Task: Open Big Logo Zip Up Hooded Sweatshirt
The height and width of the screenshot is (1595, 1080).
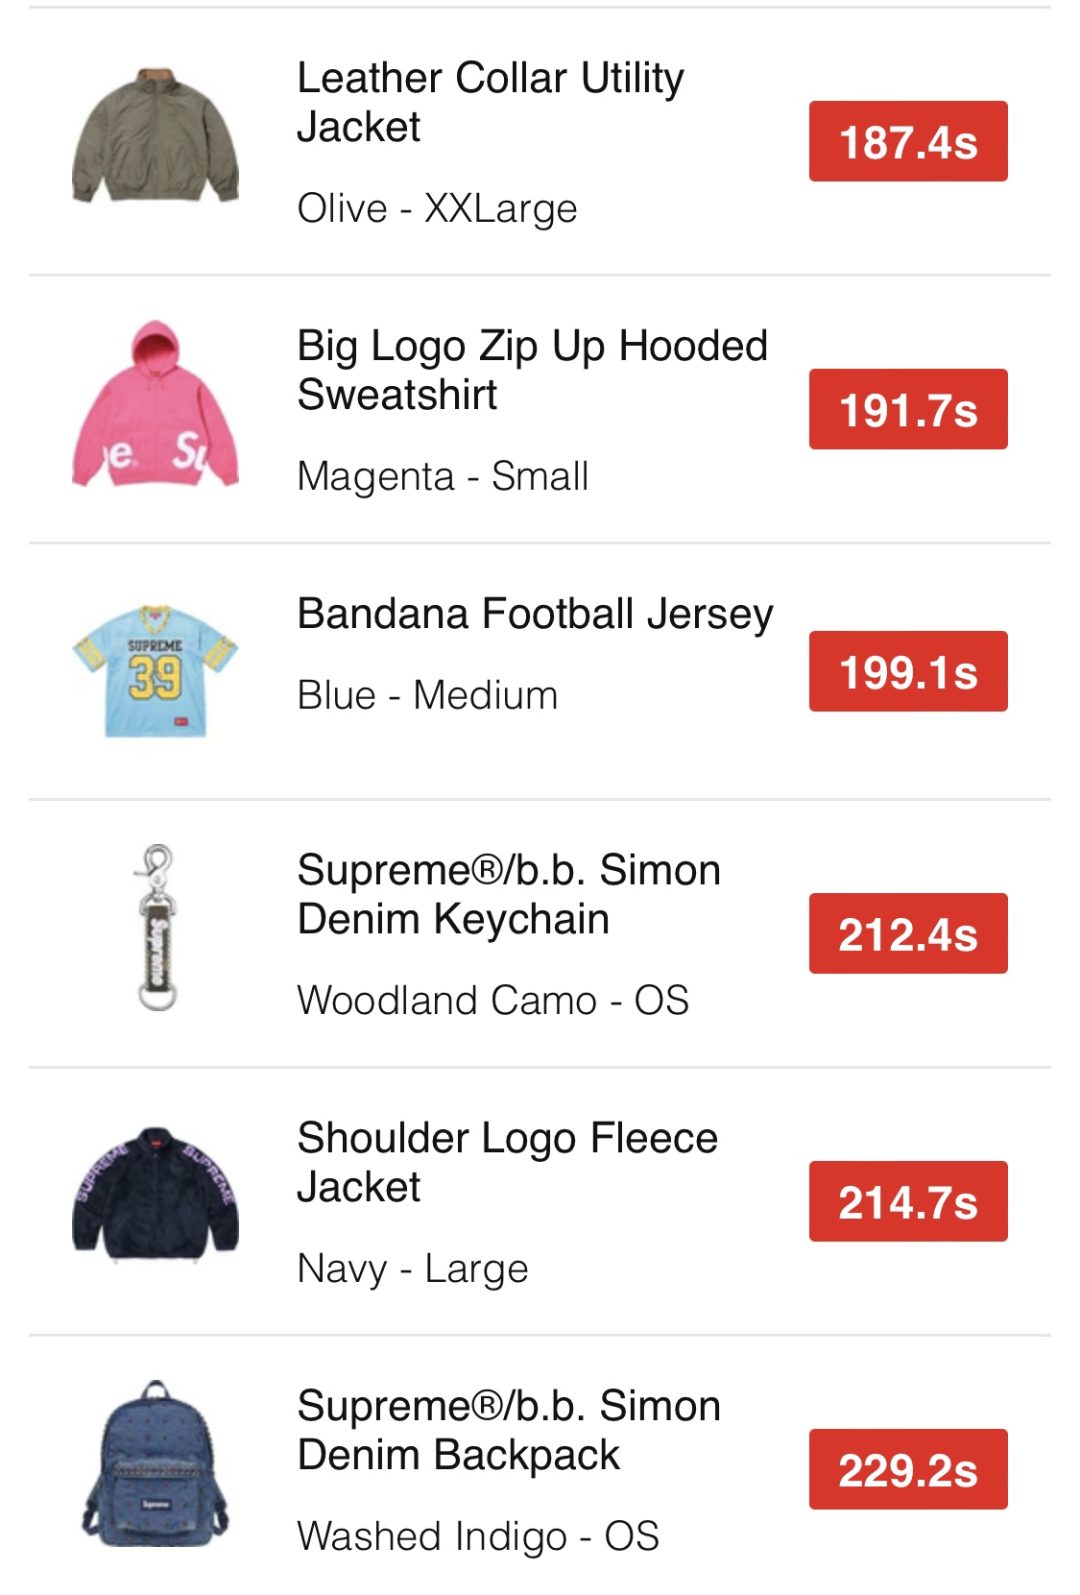Action: 532,370
